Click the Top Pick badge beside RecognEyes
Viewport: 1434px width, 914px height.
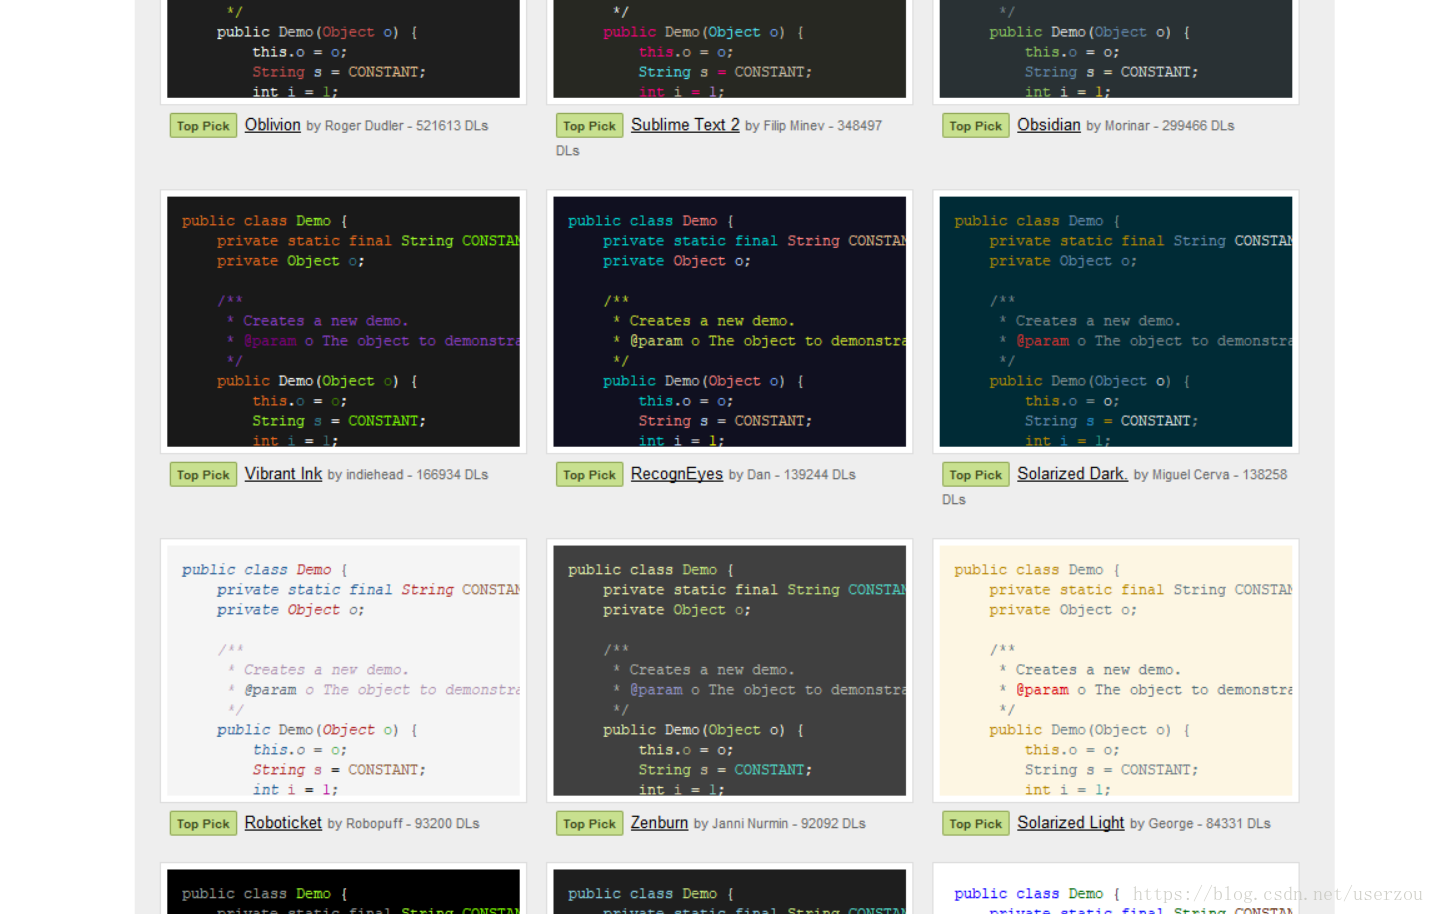(x=589, y=475)
